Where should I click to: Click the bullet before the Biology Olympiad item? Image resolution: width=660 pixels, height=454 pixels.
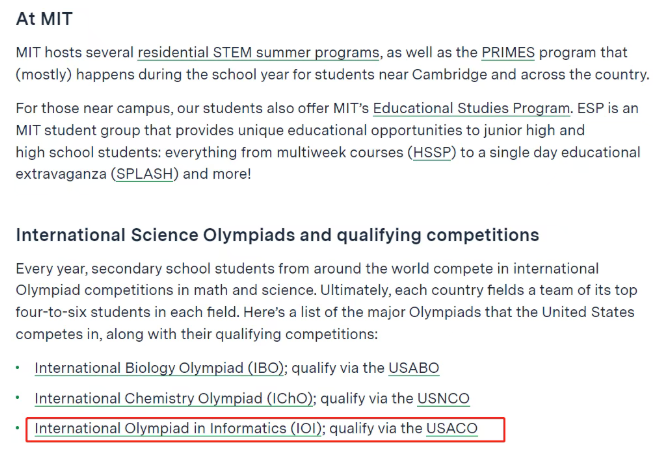tap(18, 368)
